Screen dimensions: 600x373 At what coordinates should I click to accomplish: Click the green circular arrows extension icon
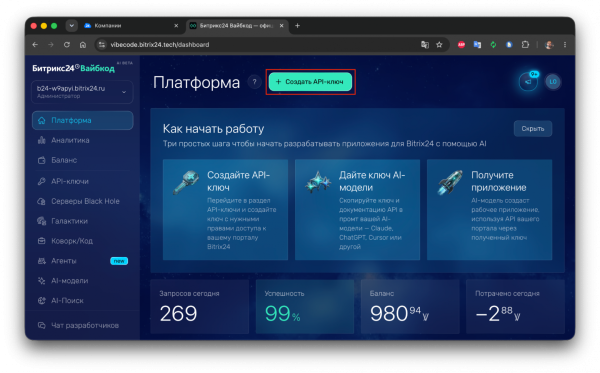click(x=493, y=45)
